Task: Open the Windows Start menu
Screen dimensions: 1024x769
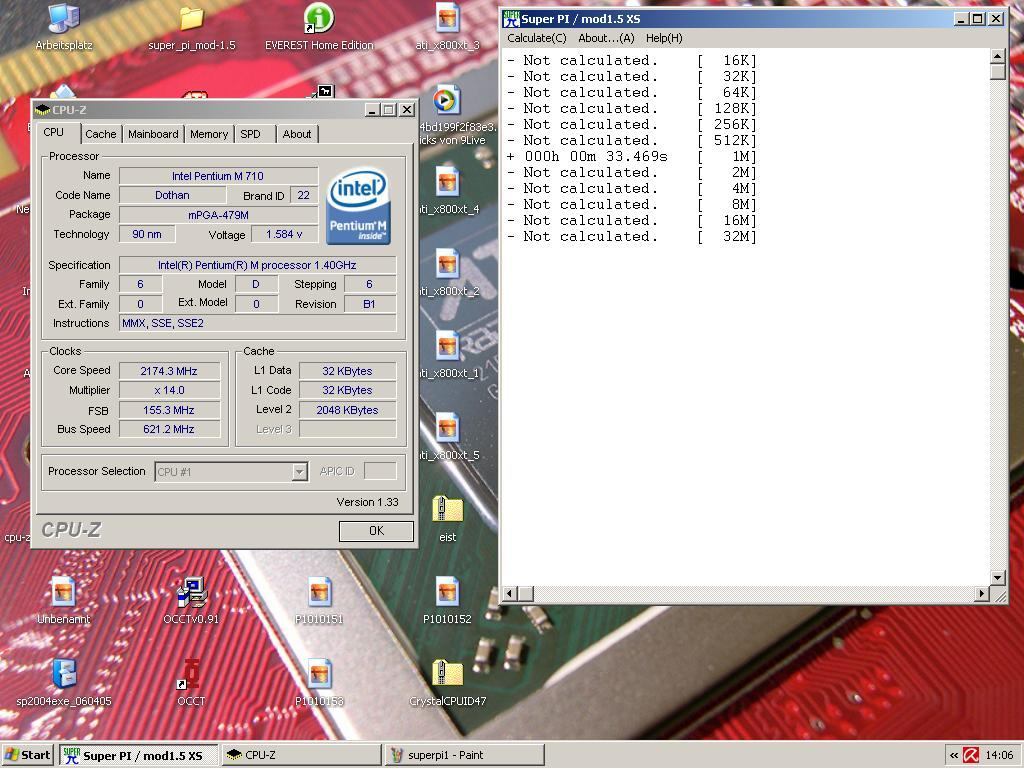Action: pyautogui.click(x=28, y=755)
